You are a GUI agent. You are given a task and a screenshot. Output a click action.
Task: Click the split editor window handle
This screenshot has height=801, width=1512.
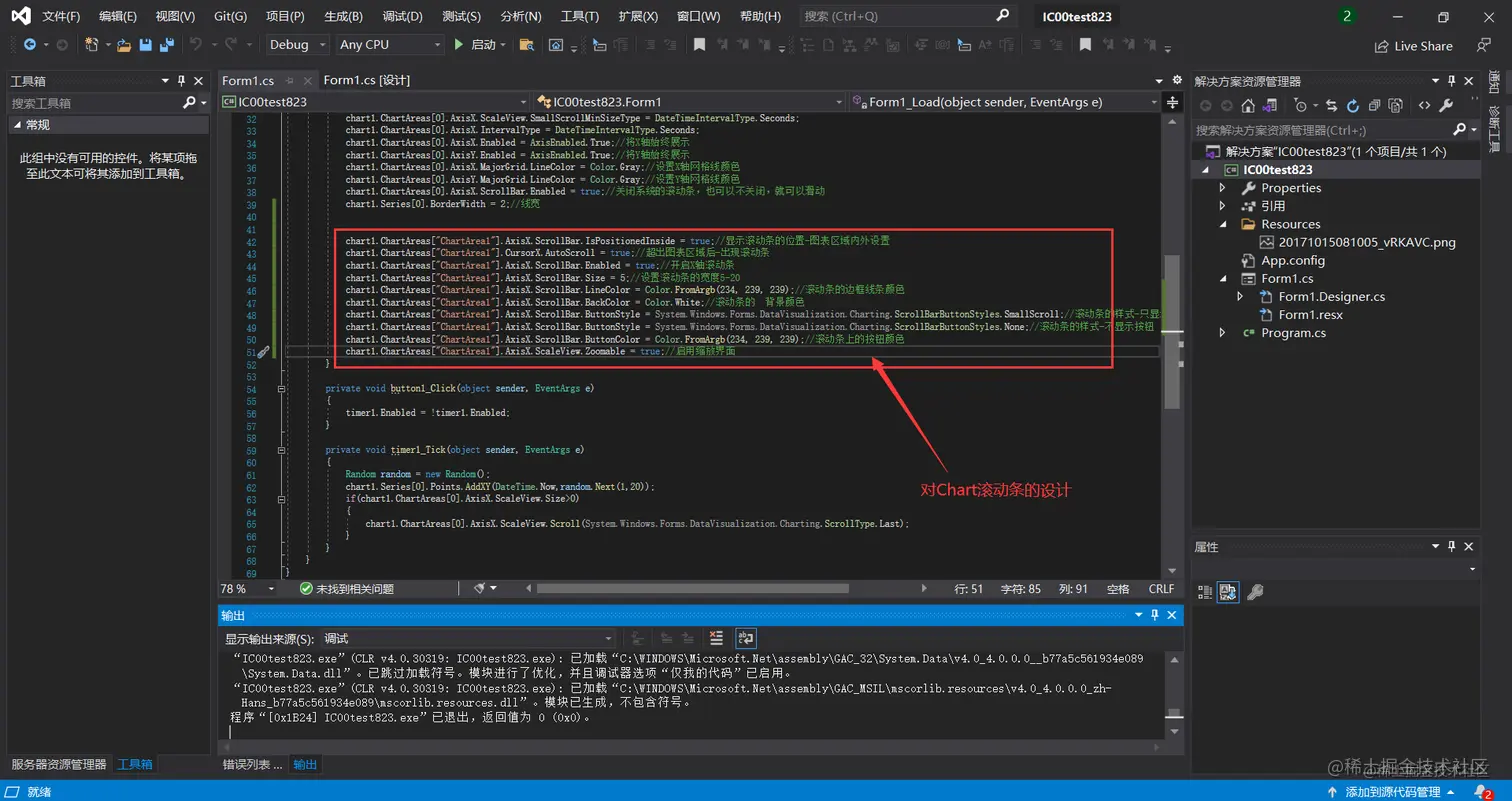tap(1172, 102)
